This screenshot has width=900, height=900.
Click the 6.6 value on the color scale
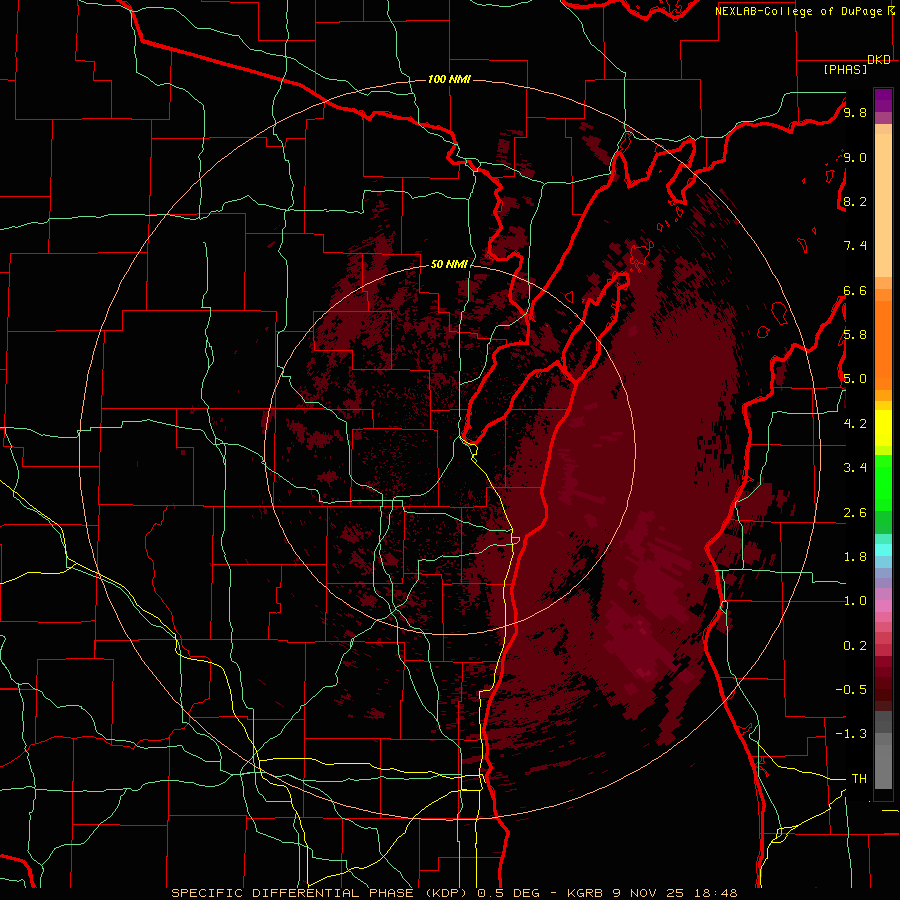point(855,290)
